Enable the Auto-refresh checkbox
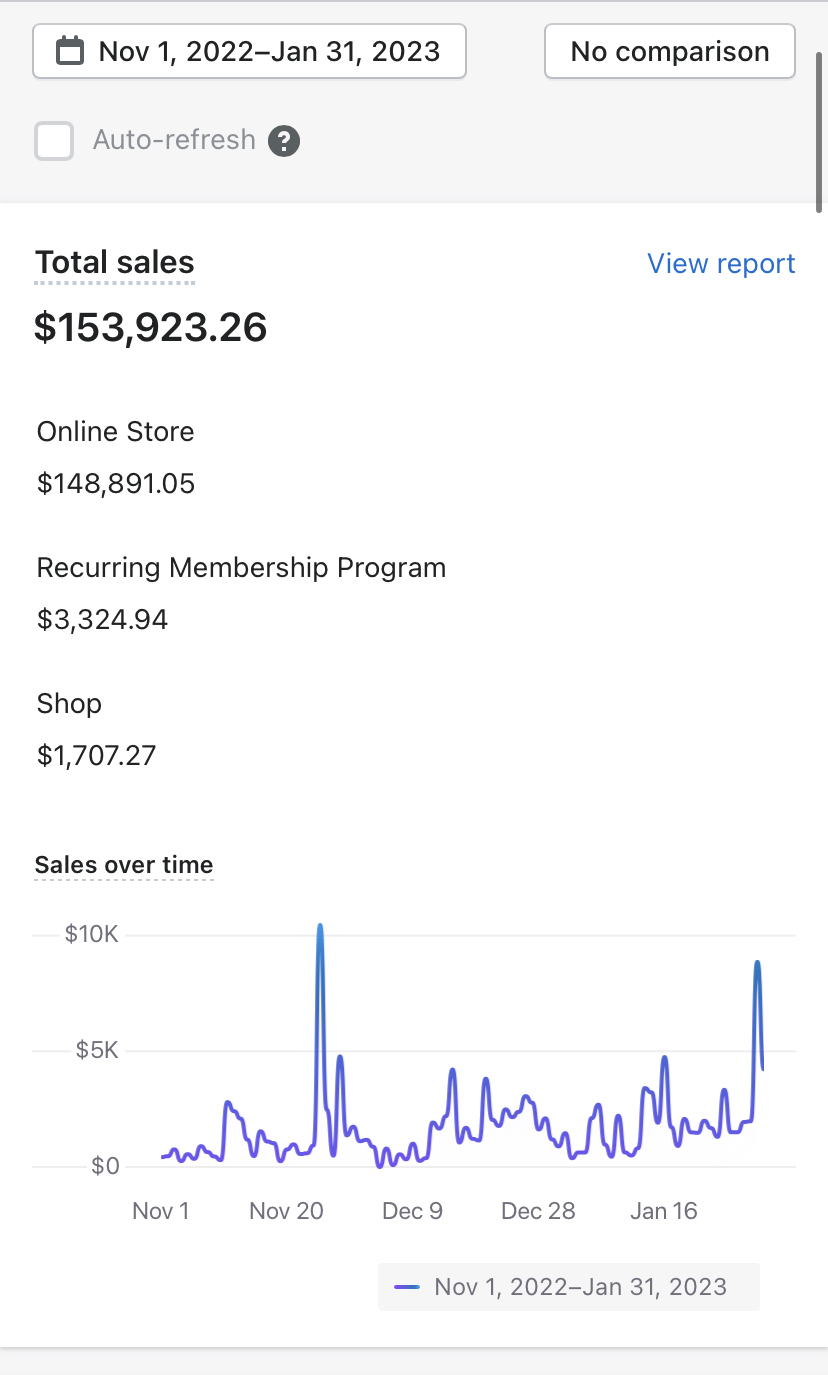The image size is (828, 1375). pos(54,141)
